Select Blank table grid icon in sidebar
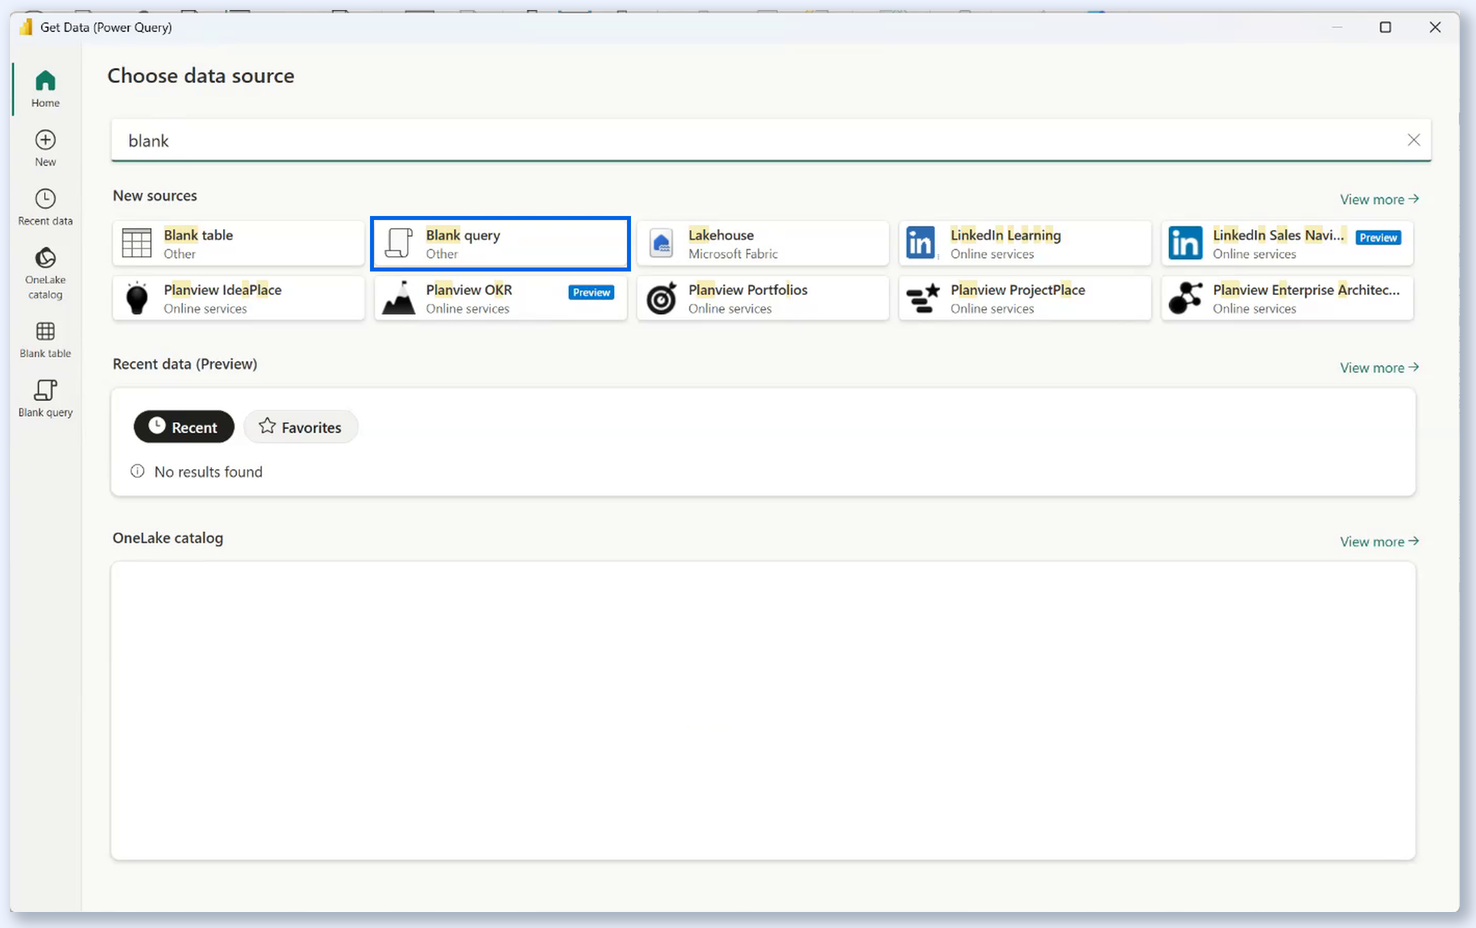The height and width of the screenshot is (928, 1476). point(45,331)
